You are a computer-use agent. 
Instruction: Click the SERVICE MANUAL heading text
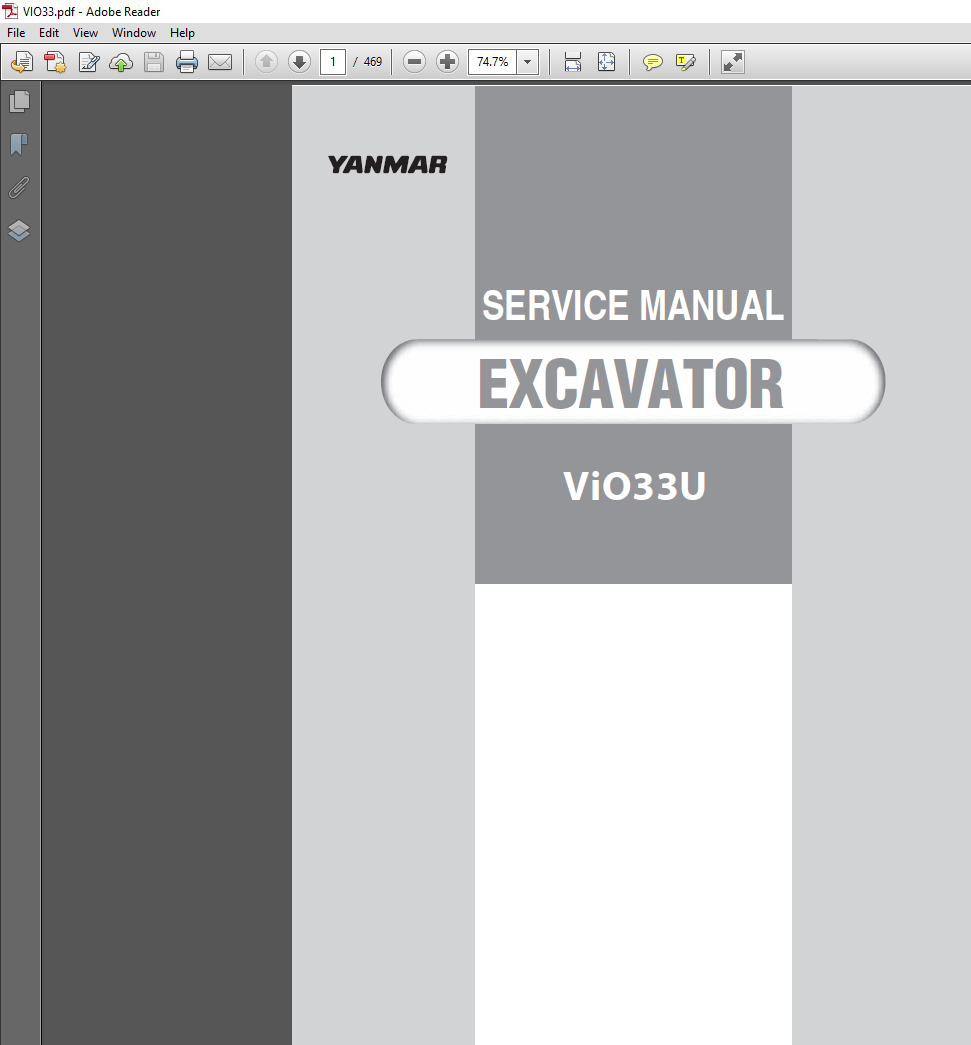(x=632, y=306)
